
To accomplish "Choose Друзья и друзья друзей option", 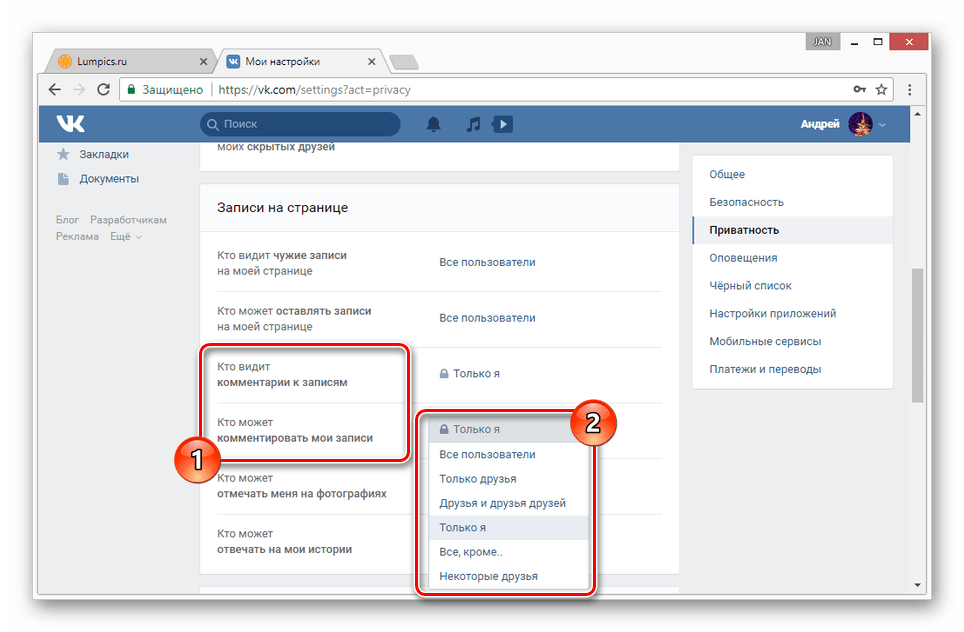I will click(508, 504).
